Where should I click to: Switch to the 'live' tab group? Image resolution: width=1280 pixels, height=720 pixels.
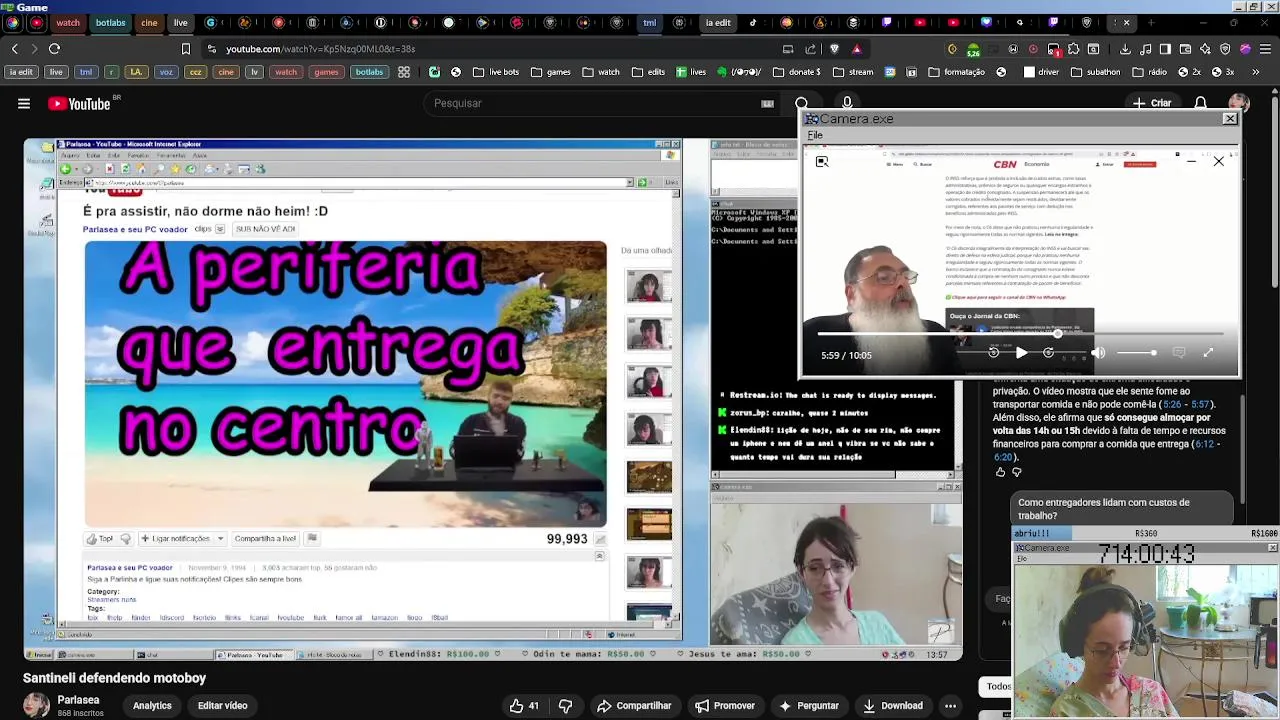[x=180, y=22]
